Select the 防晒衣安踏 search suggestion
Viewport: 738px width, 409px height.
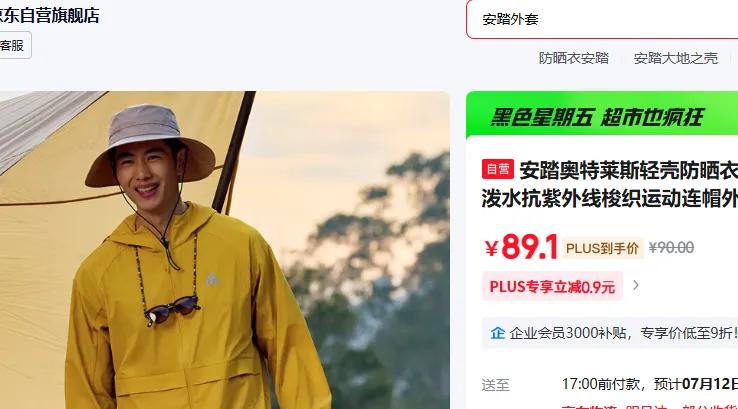574,58
